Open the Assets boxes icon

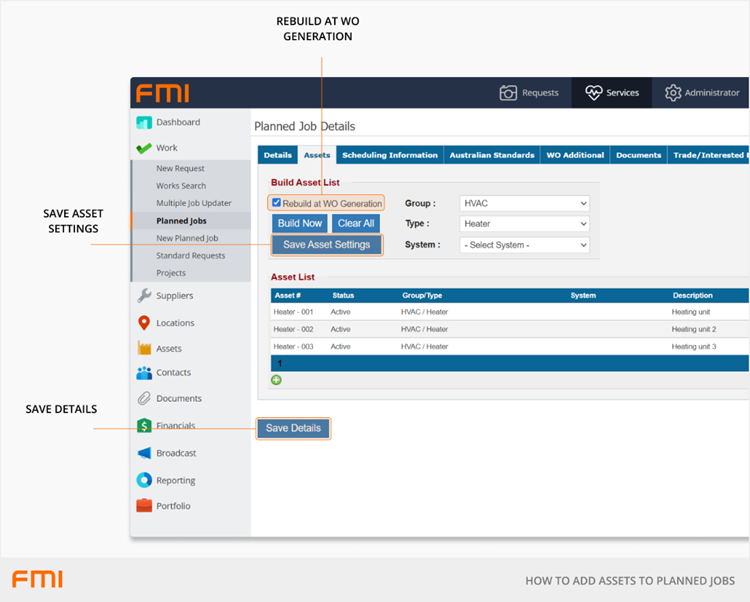(144, 349)
